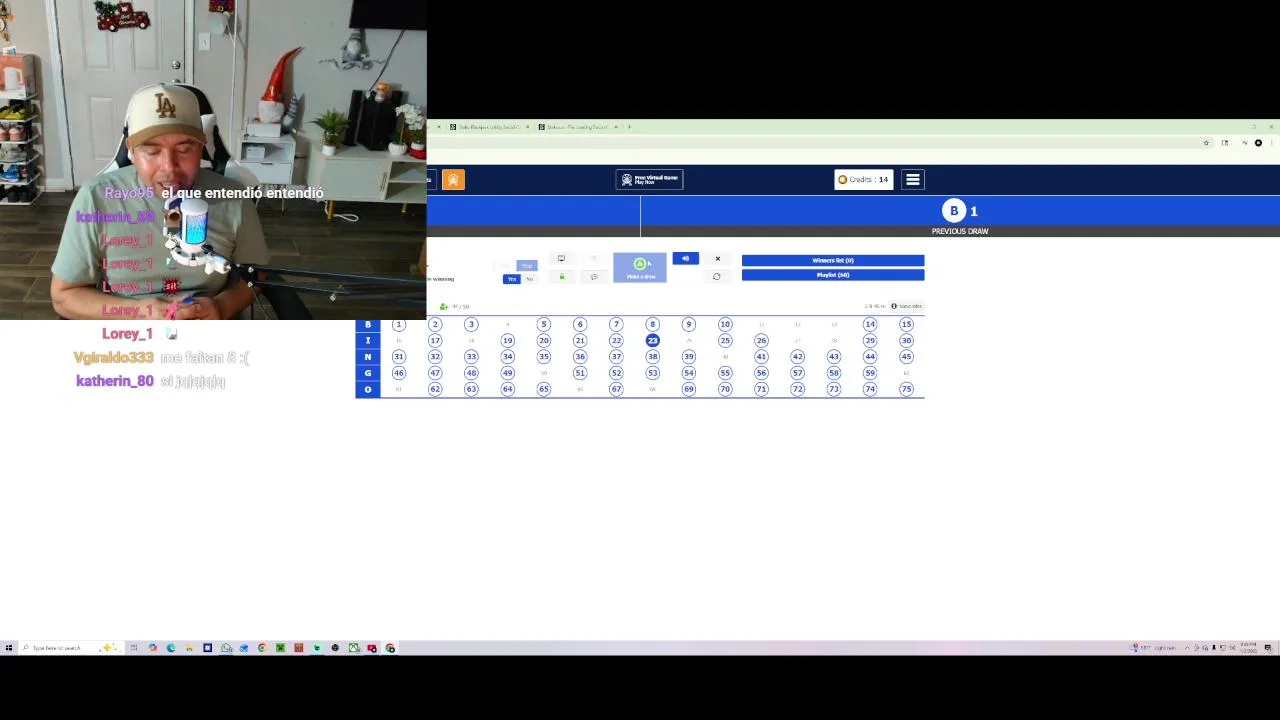Image resolution: width=1280 pixels, height=720 pixels.
Task: Select the highlighted number 23 ball
Action: click(652, 340)
